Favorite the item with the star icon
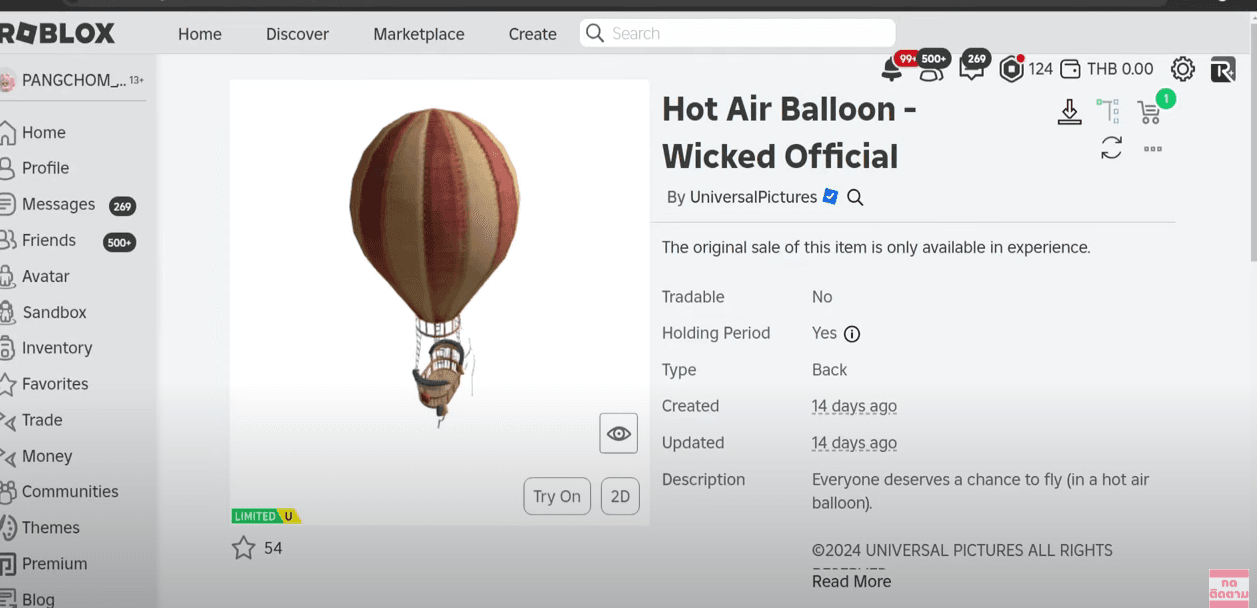Viewport: 1257px width, 608px height. tap(243, 548)
